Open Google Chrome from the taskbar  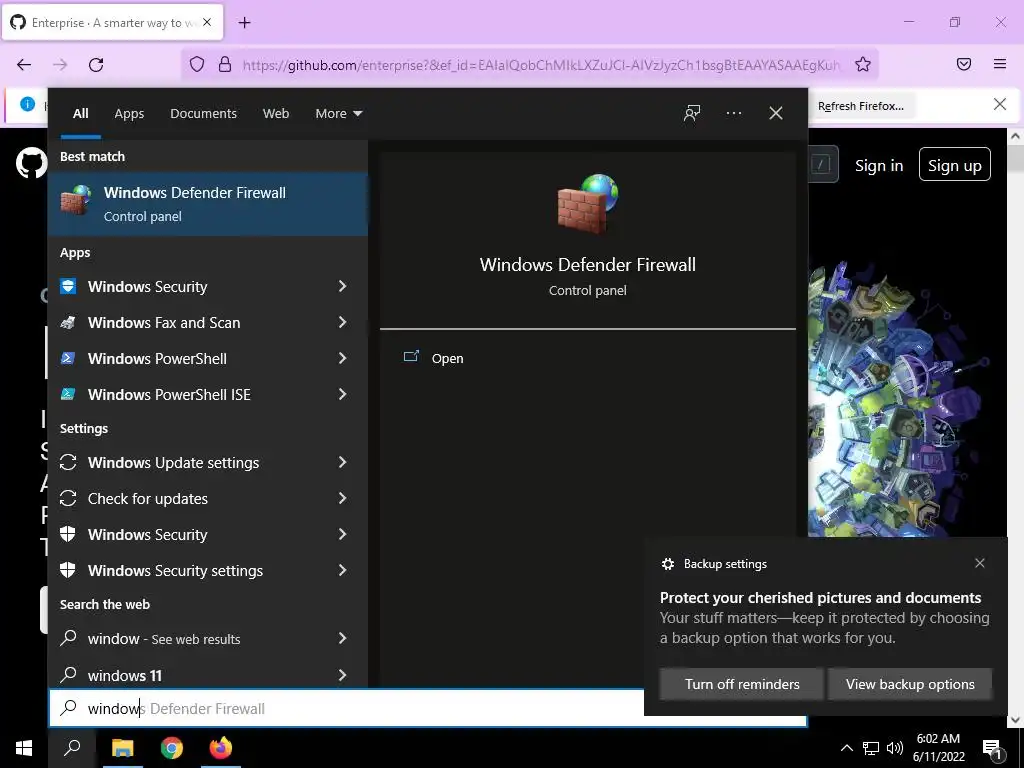(x=172, y=748)
